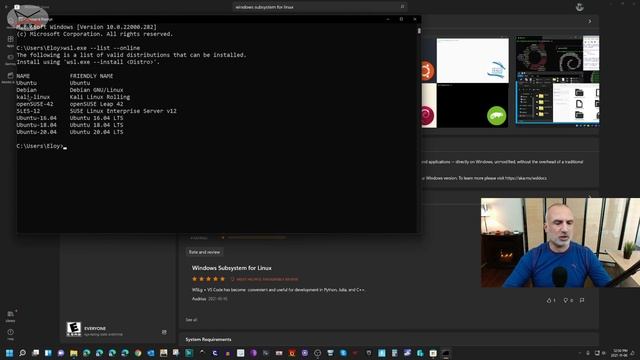Report the review with flag icon
Image resolution: width=640 pixels, height=360 pixels.
pyautogui.click(x=582, y=300)
